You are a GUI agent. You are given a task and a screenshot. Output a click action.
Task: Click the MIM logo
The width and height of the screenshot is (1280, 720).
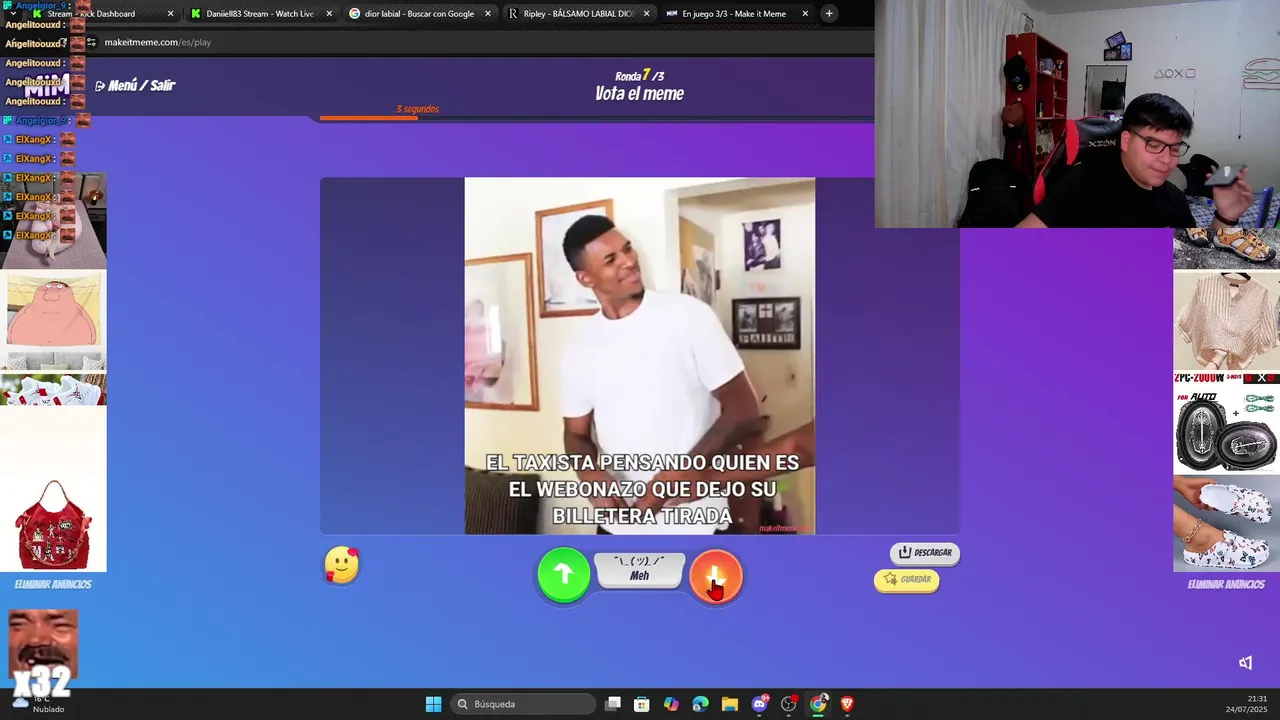click(x=47, y=87)
